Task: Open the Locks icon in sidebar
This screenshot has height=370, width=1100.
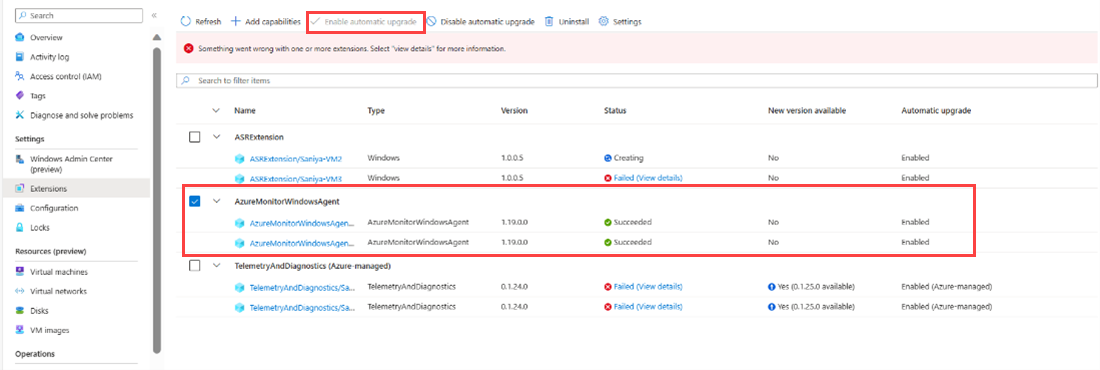Action: [x=20, y=227]
